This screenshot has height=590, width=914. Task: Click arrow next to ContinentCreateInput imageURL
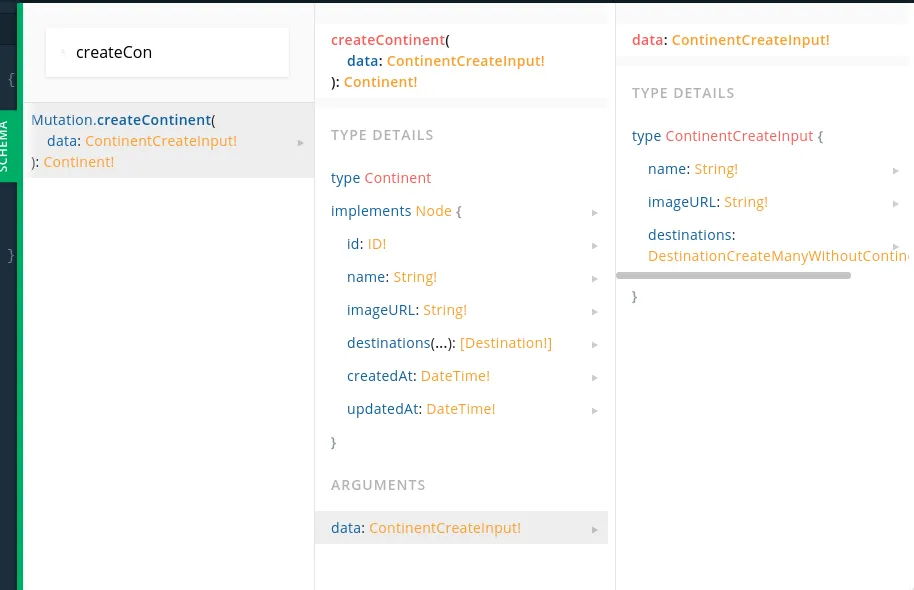coord(896,203)
